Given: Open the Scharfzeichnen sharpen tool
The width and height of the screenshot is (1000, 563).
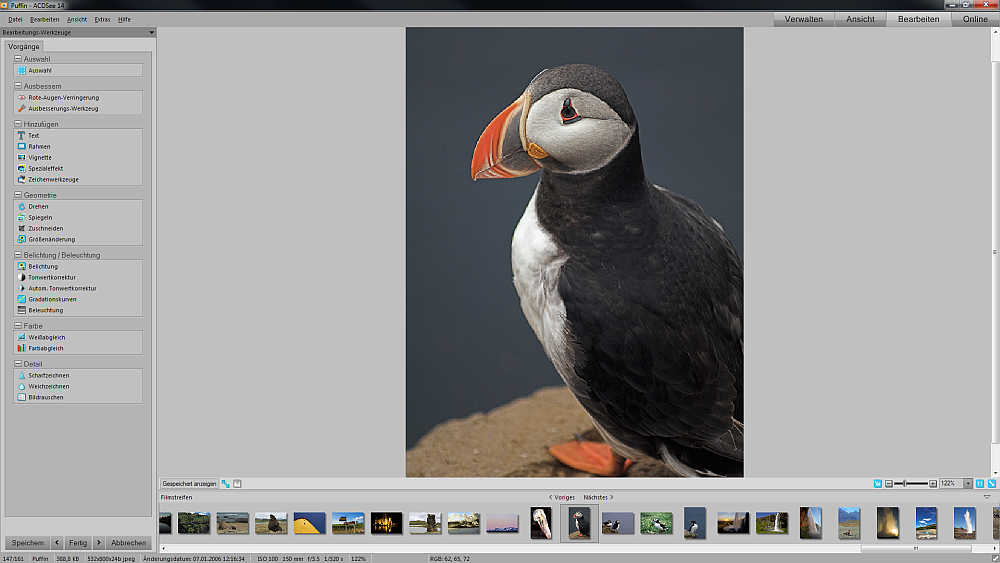Looking at the screenshot, I should click(48, 375).
